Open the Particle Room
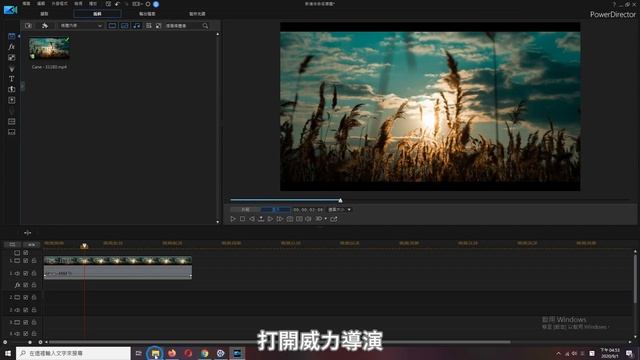The image size is (640, 360). tap(11, 68)
